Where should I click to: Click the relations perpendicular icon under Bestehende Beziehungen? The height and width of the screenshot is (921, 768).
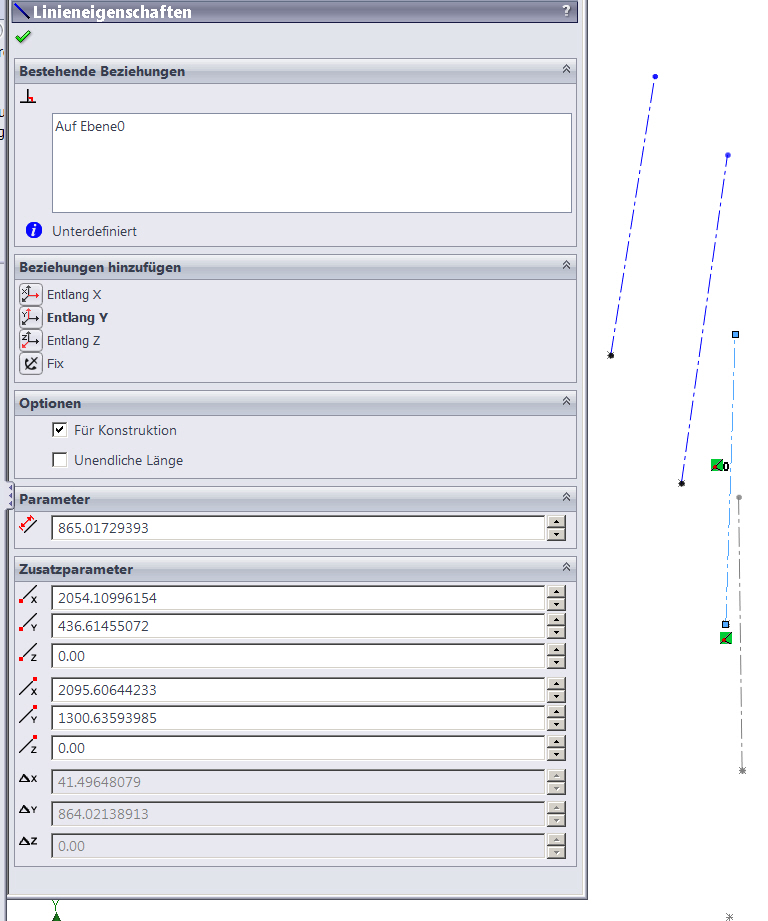[x=28, y=96]
